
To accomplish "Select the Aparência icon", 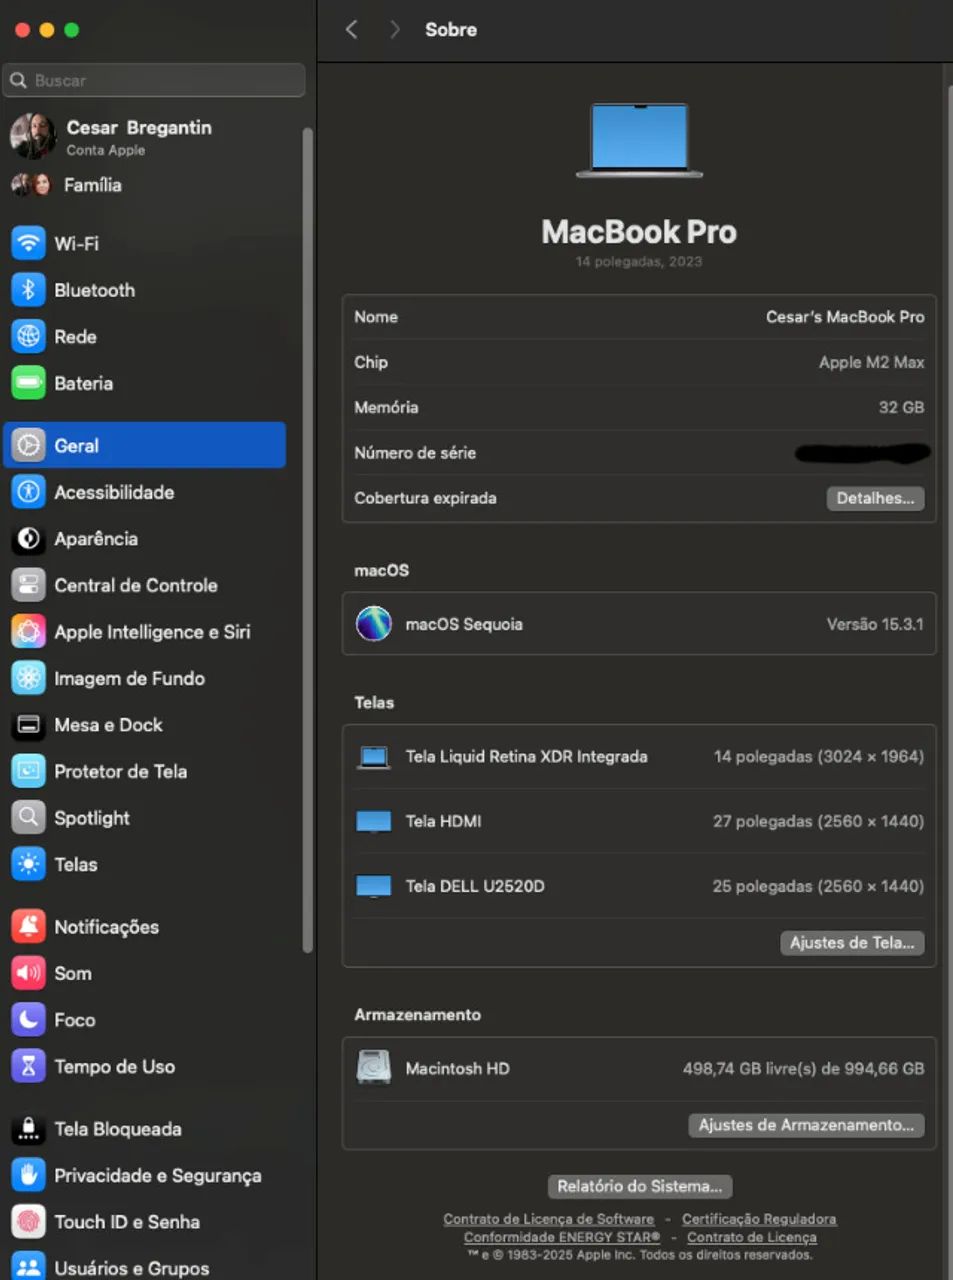I will 28,539.
